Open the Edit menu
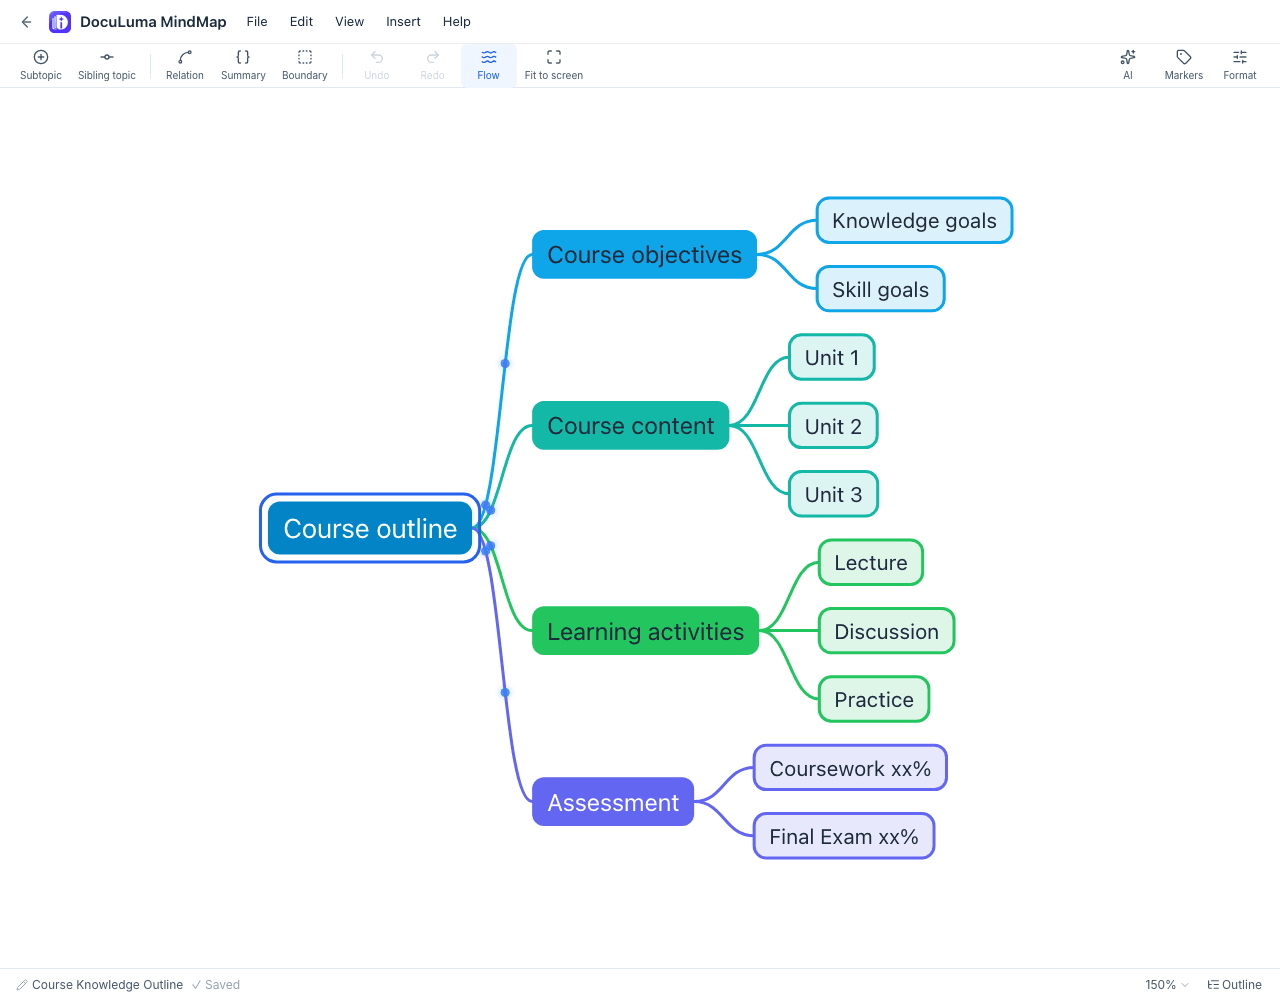 tap(301, 22)
